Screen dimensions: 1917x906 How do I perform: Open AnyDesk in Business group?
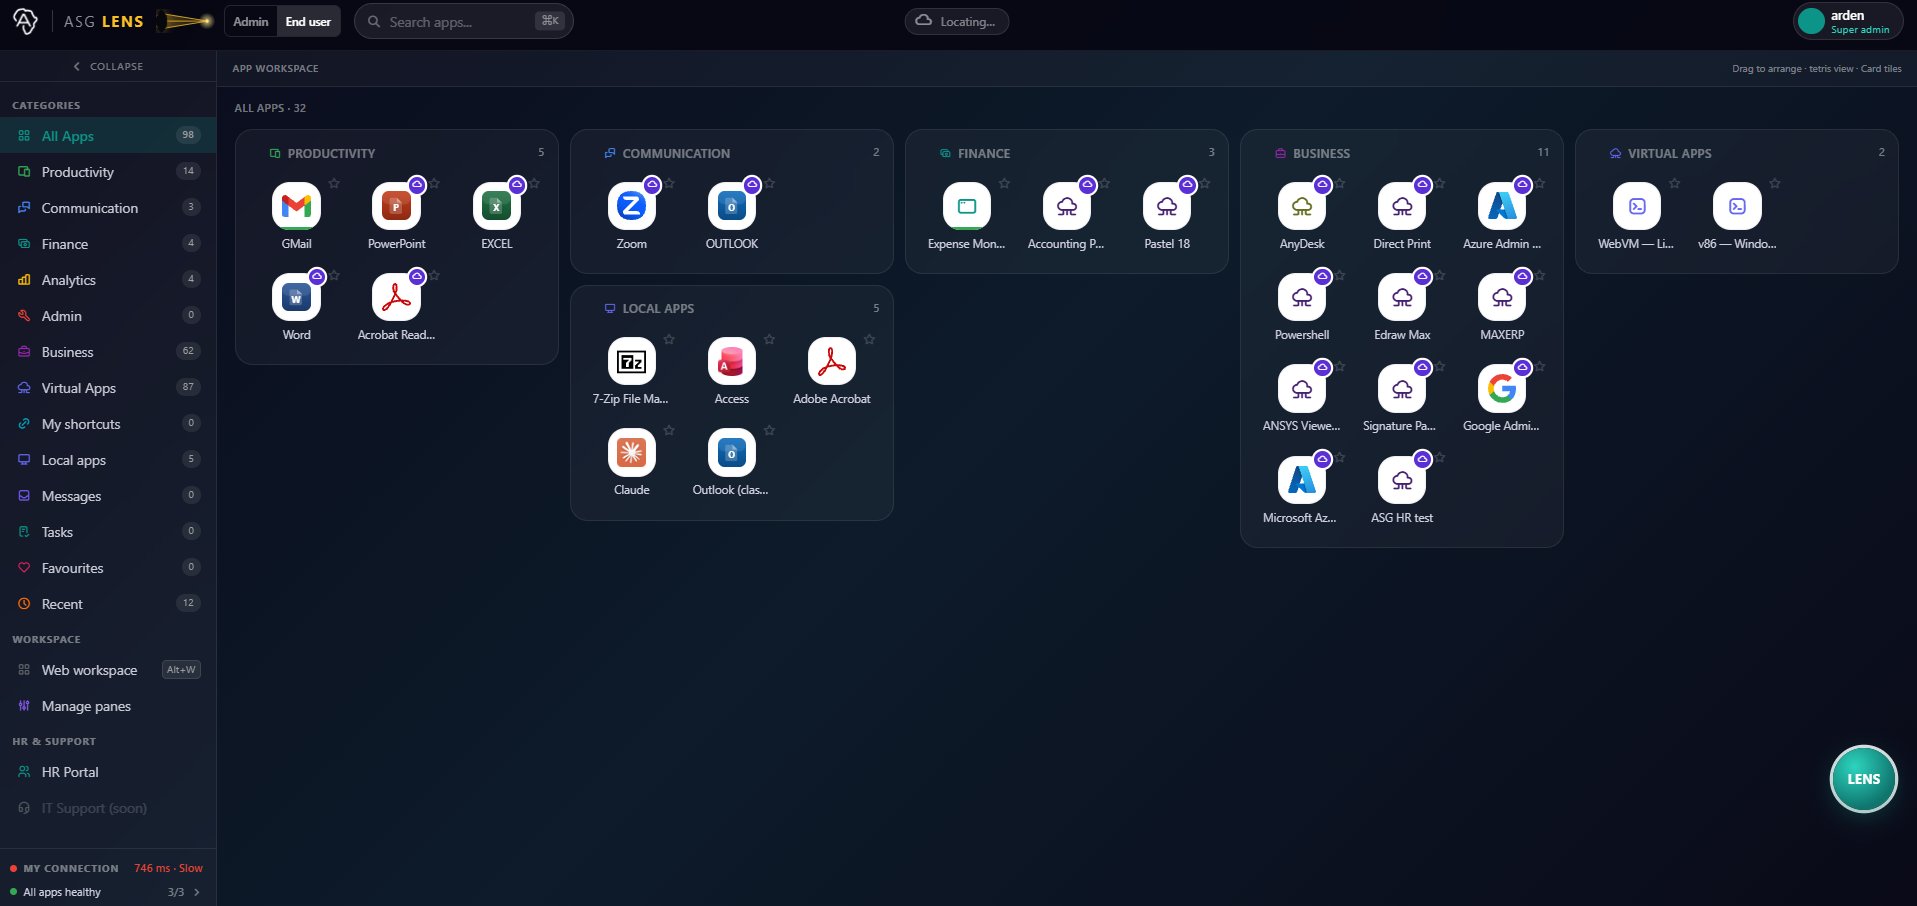pyautogui.click(x=1301, y=206)
